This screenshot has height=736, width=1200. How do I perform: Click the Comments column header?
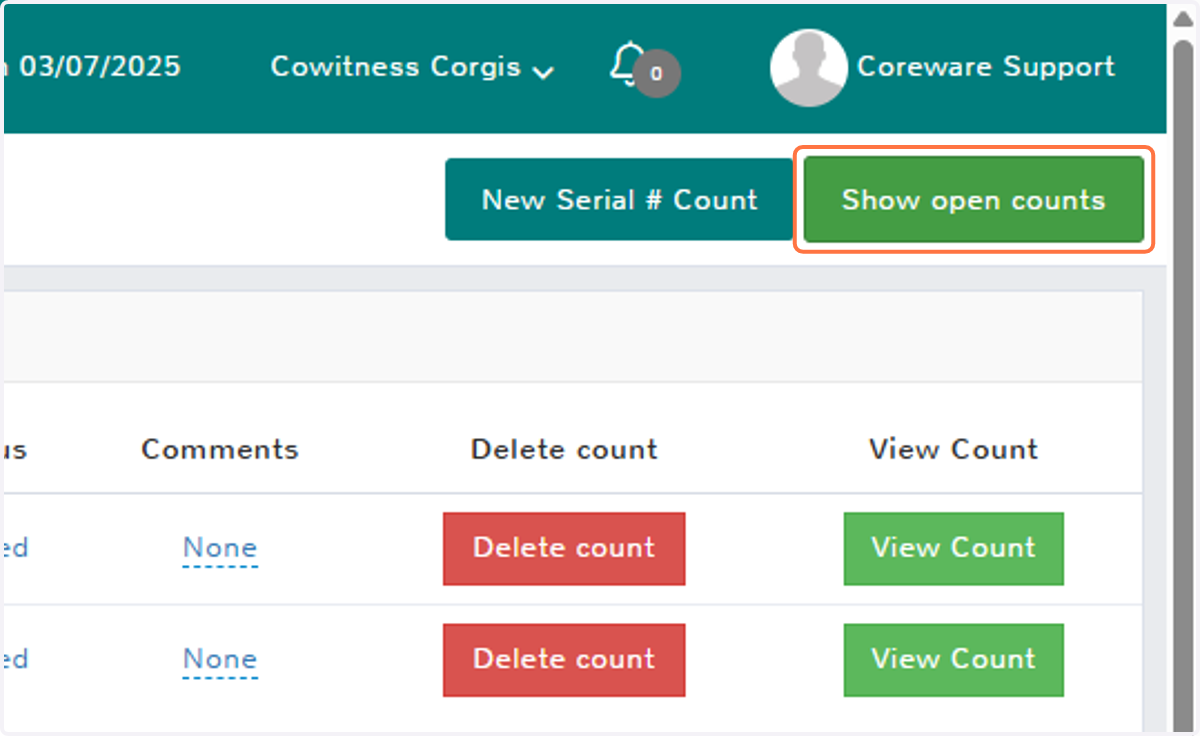click(220, 449)
